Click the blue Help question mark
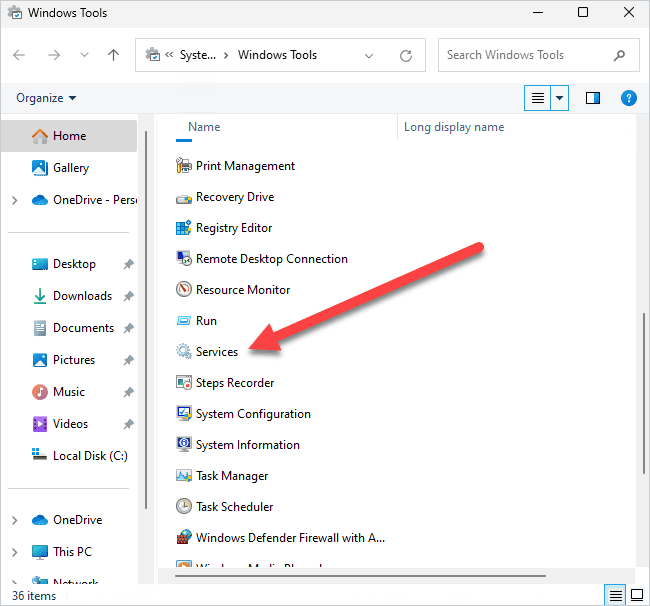This screenshot has width=650, height=606. [628, 98]
